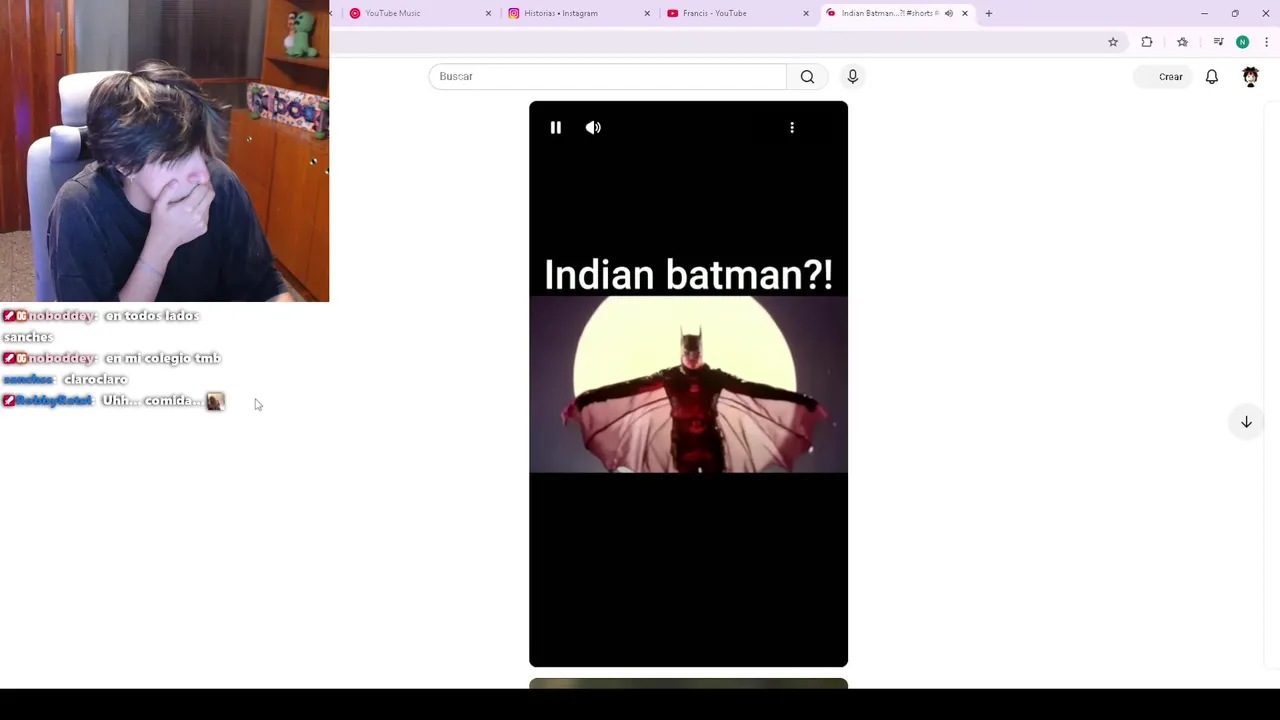1280x720 pixels.
Task: Open a new browser tab
Action: pos(989,13)
